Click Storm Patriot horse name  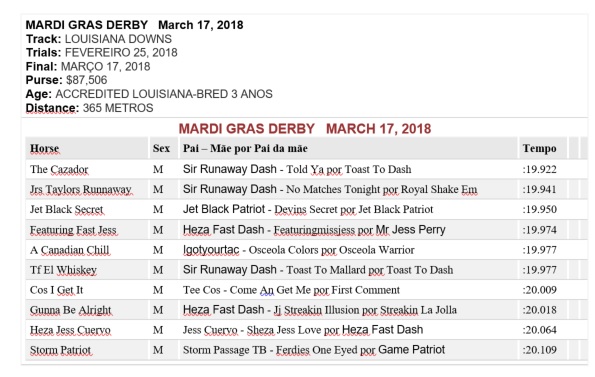click(60, 350)
